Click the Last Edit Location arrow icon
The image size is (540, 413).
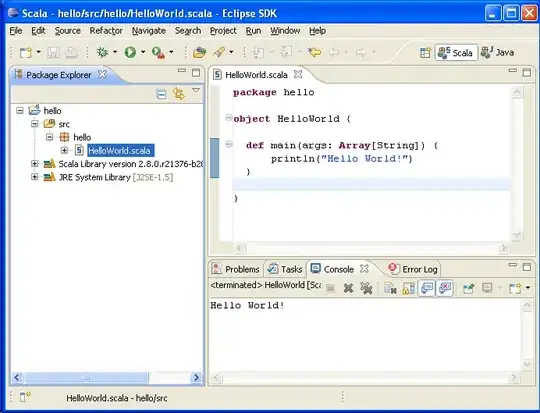coord(314,52)
